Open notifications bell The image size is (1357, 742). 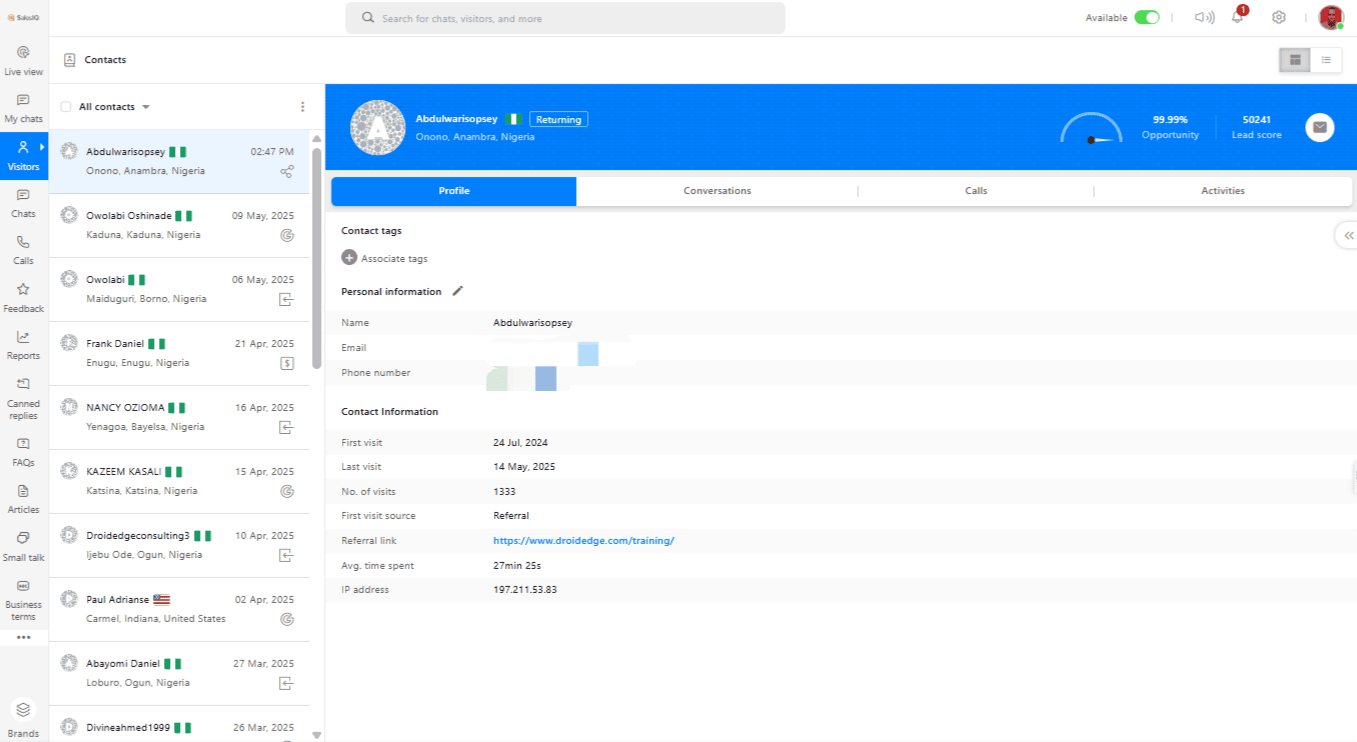point(1237,17)
